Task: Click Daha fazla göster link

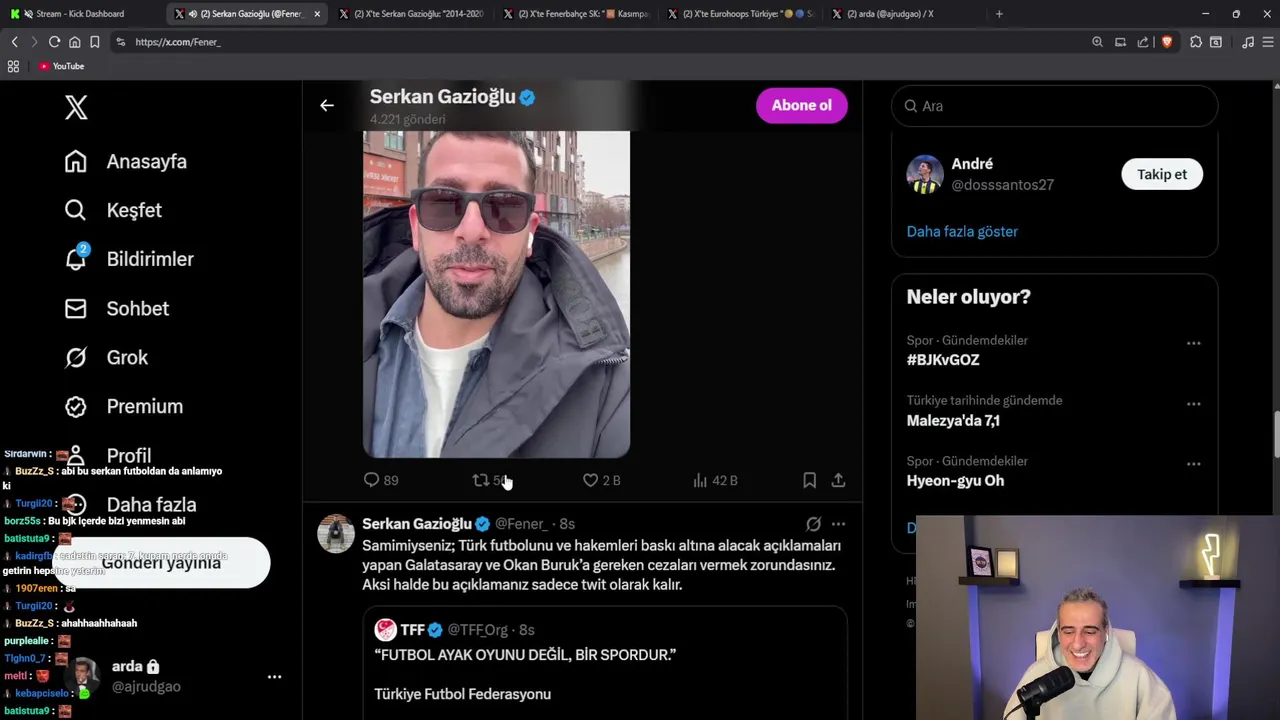Action: click(962, 231)
